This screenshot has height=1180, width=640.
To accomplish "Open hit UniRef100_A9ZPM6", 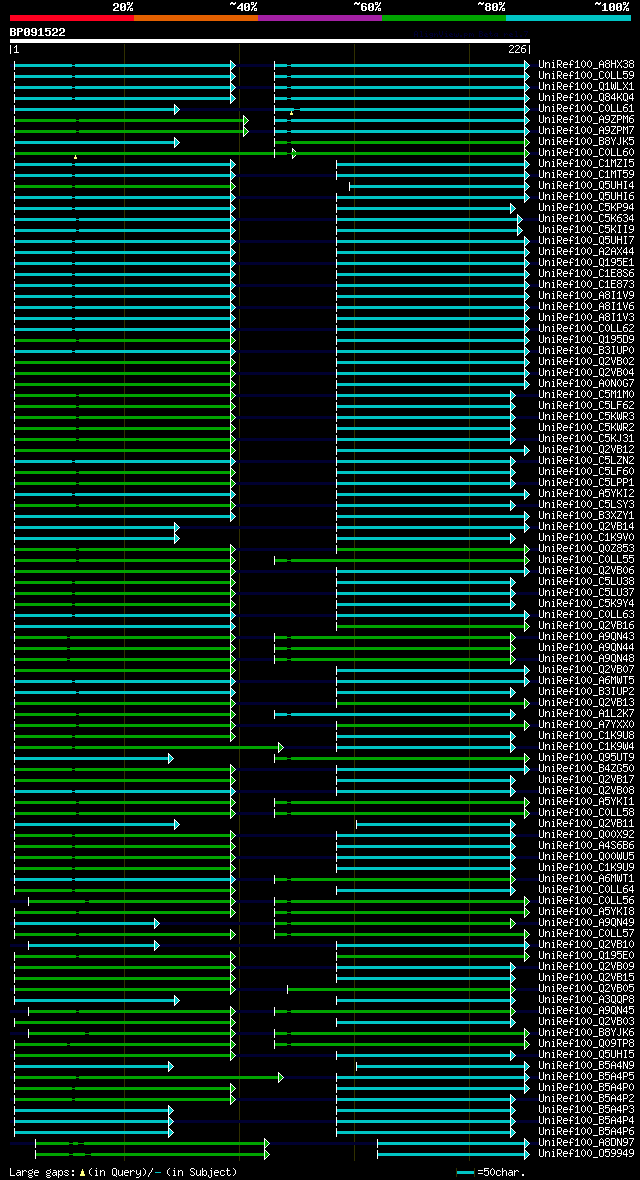I will pos(587,120).
